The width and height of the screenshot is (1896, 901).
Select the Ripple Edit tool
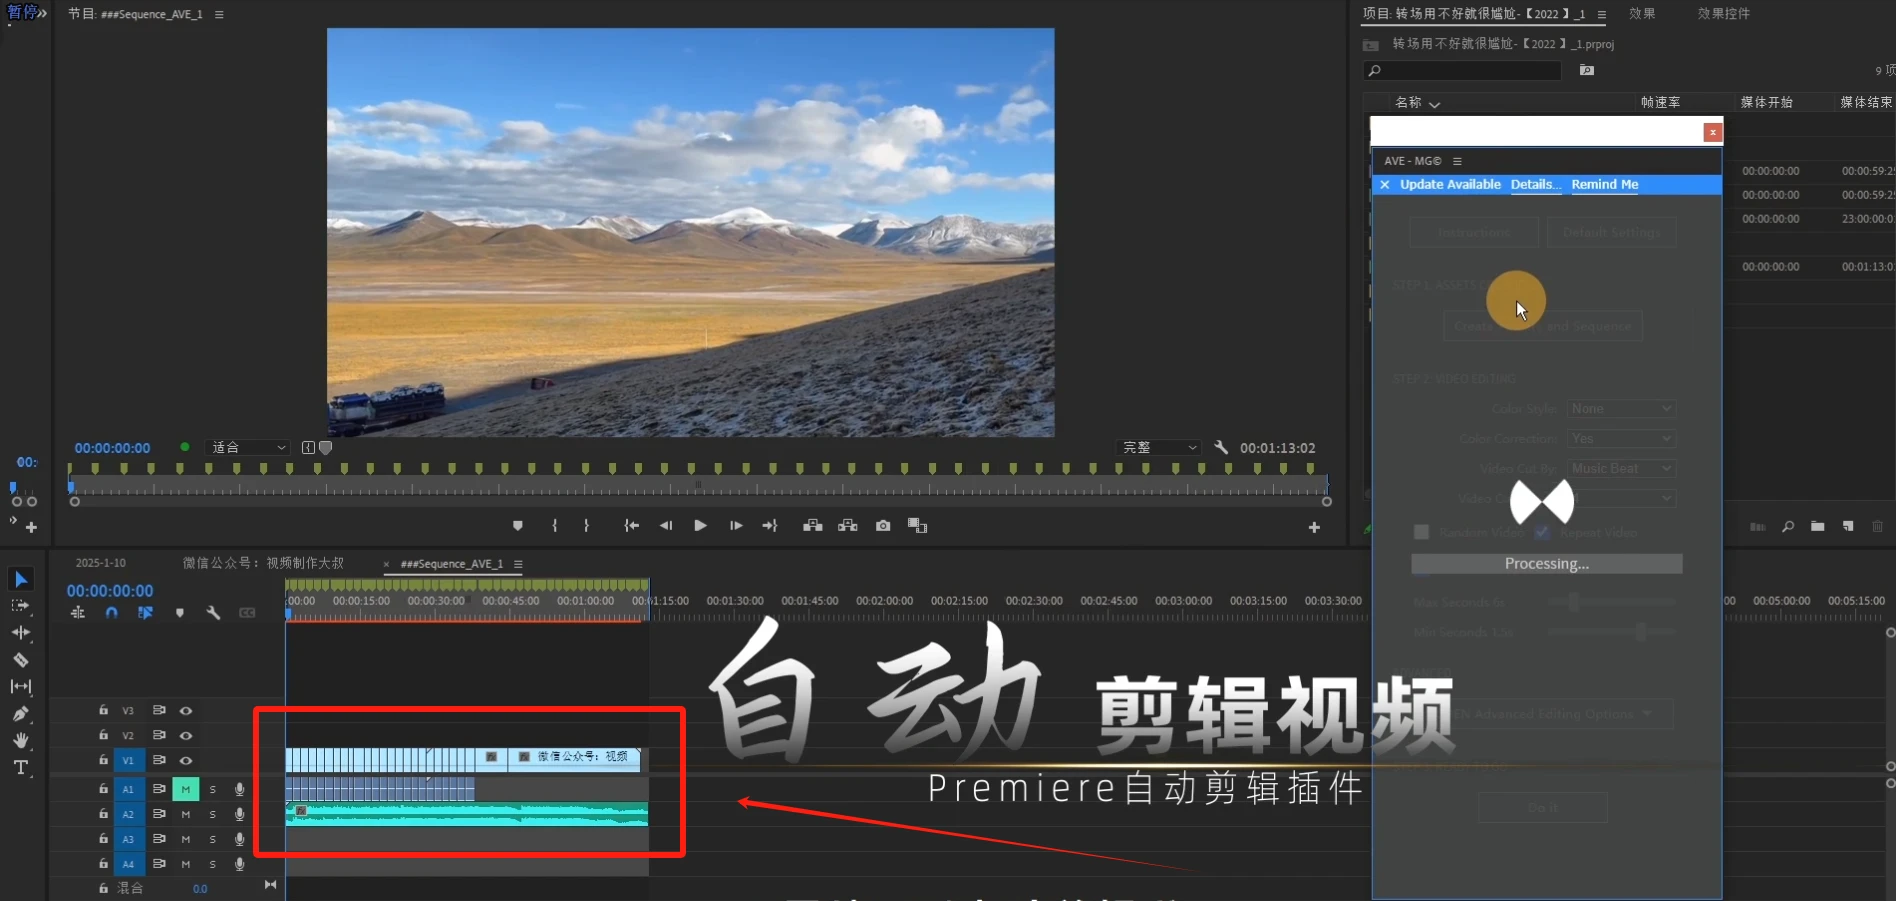20,633
